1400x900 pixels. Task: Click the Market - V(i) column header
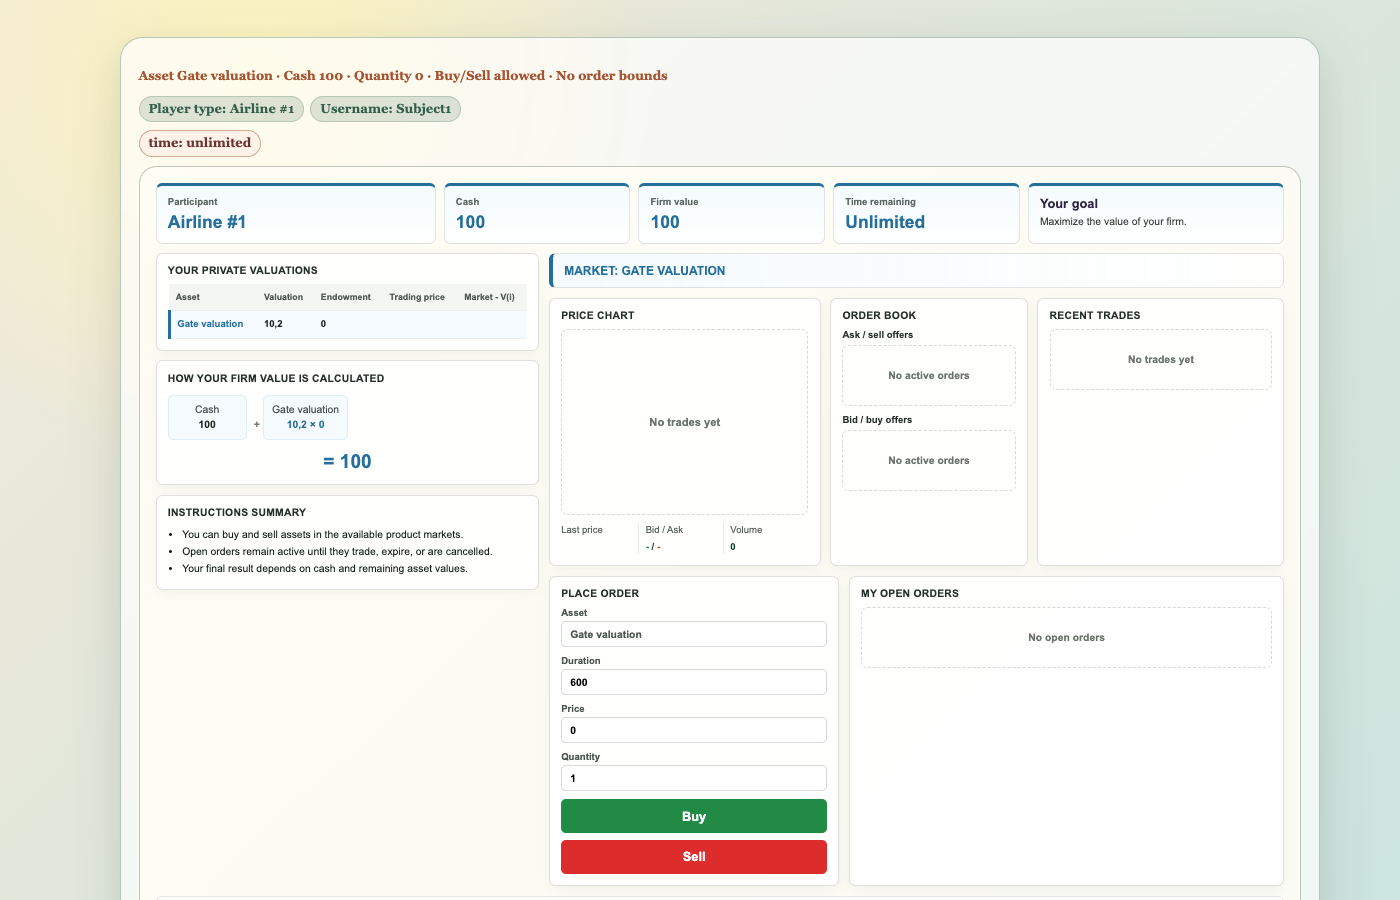[489, 297]
